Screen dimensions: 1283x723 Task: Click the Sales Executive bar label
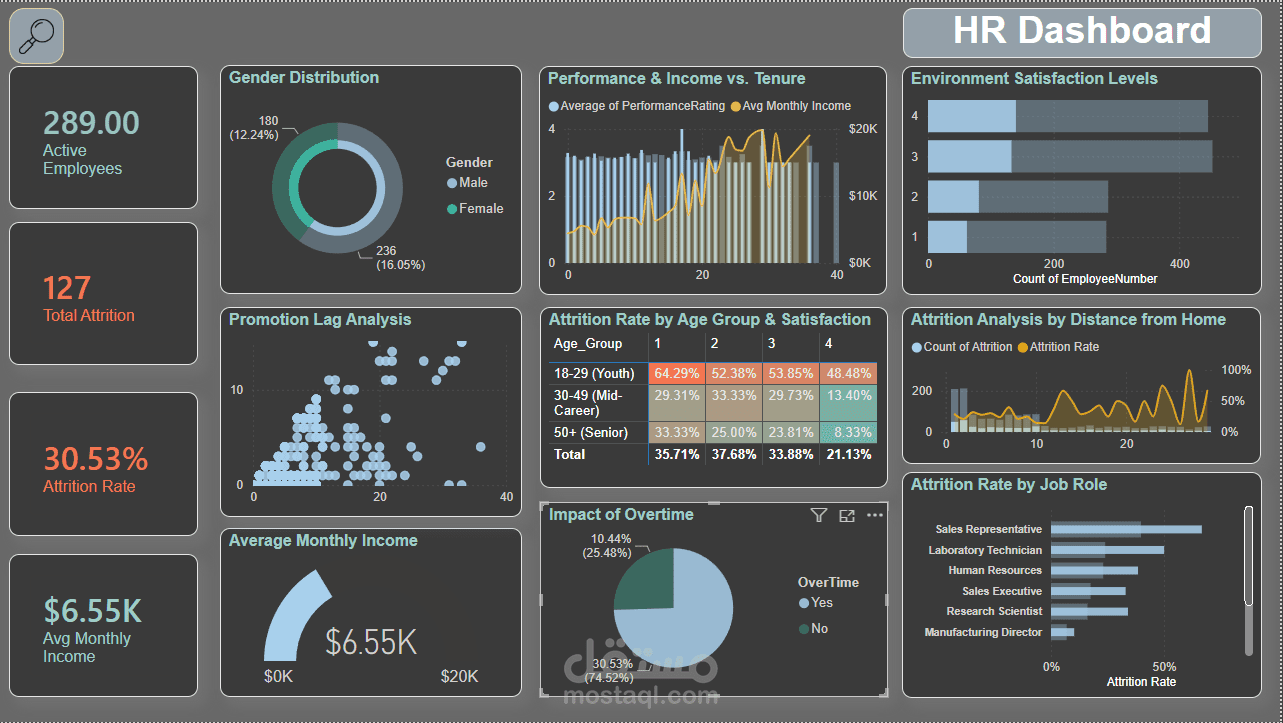[1002, 591]
